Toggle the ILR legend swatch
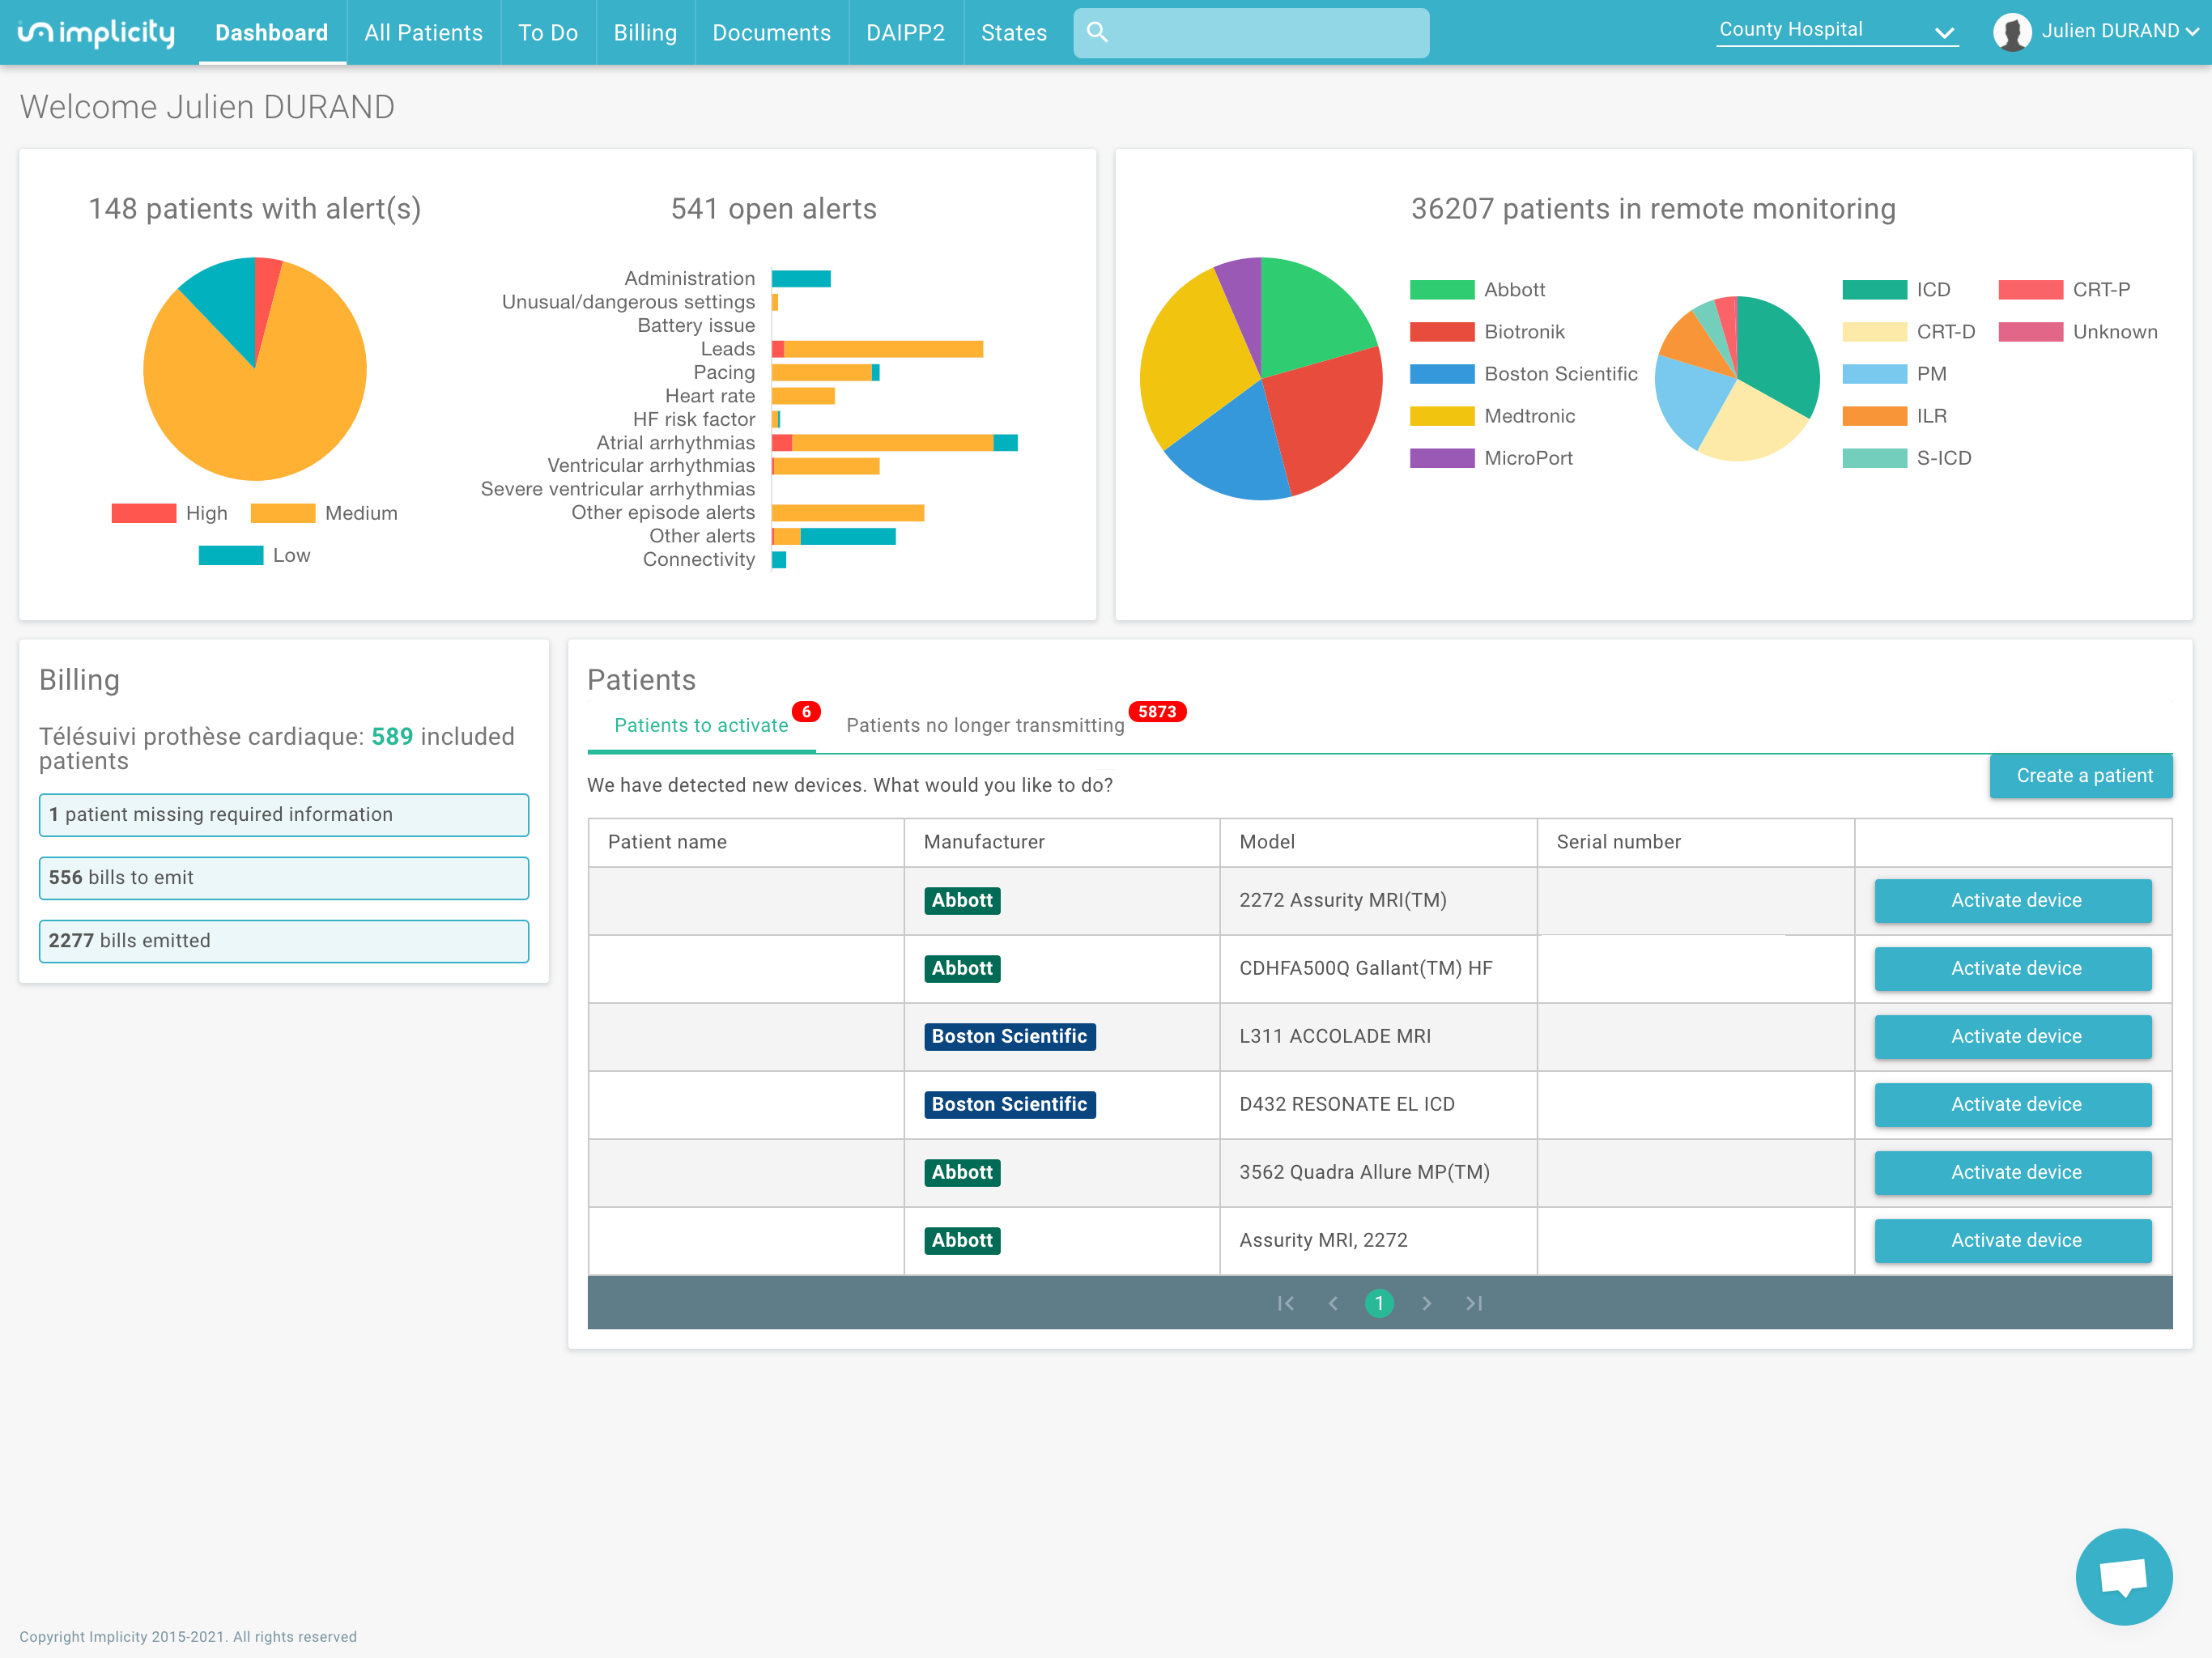2212x1658 pixels. [1875, 416]
